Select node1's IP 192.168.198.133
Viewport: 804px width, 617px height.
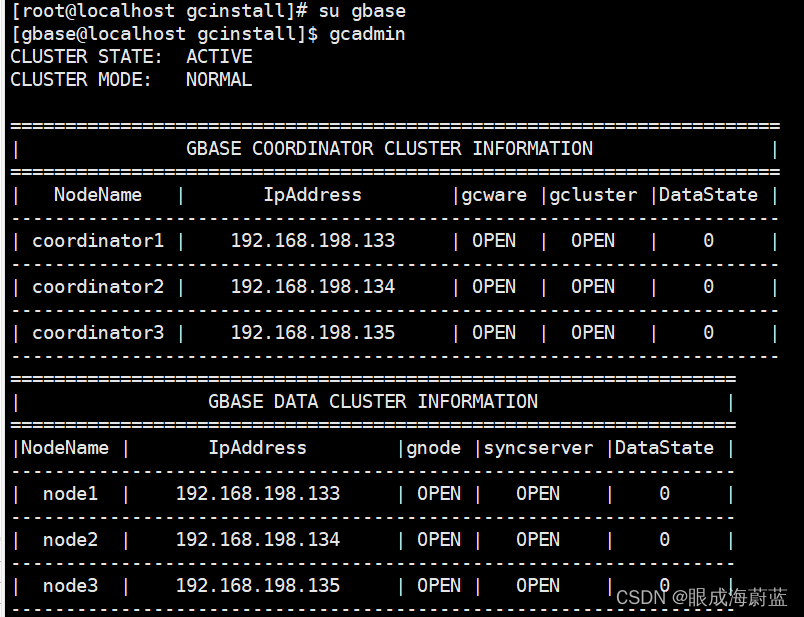258,494
